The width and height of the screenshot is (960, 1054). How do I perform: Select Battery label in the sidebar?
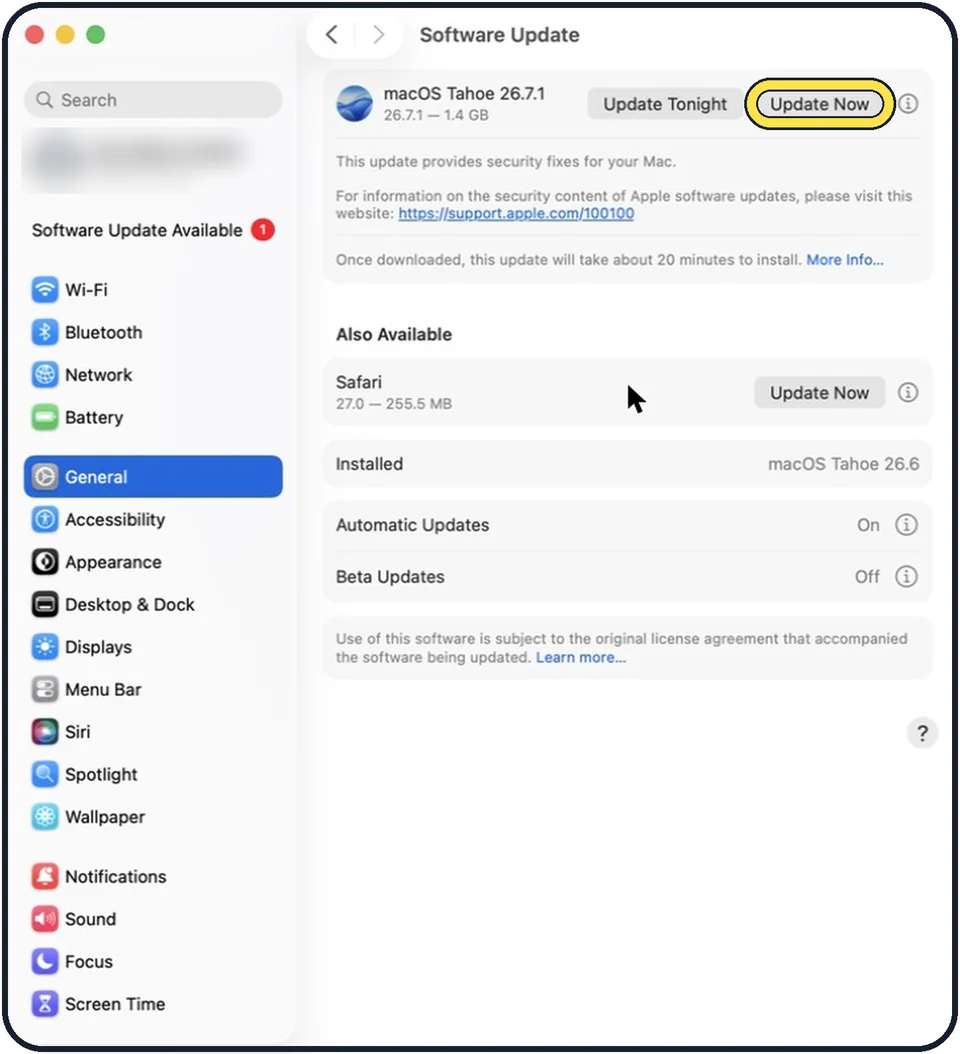pyautogui.click(x=93, y=417)
